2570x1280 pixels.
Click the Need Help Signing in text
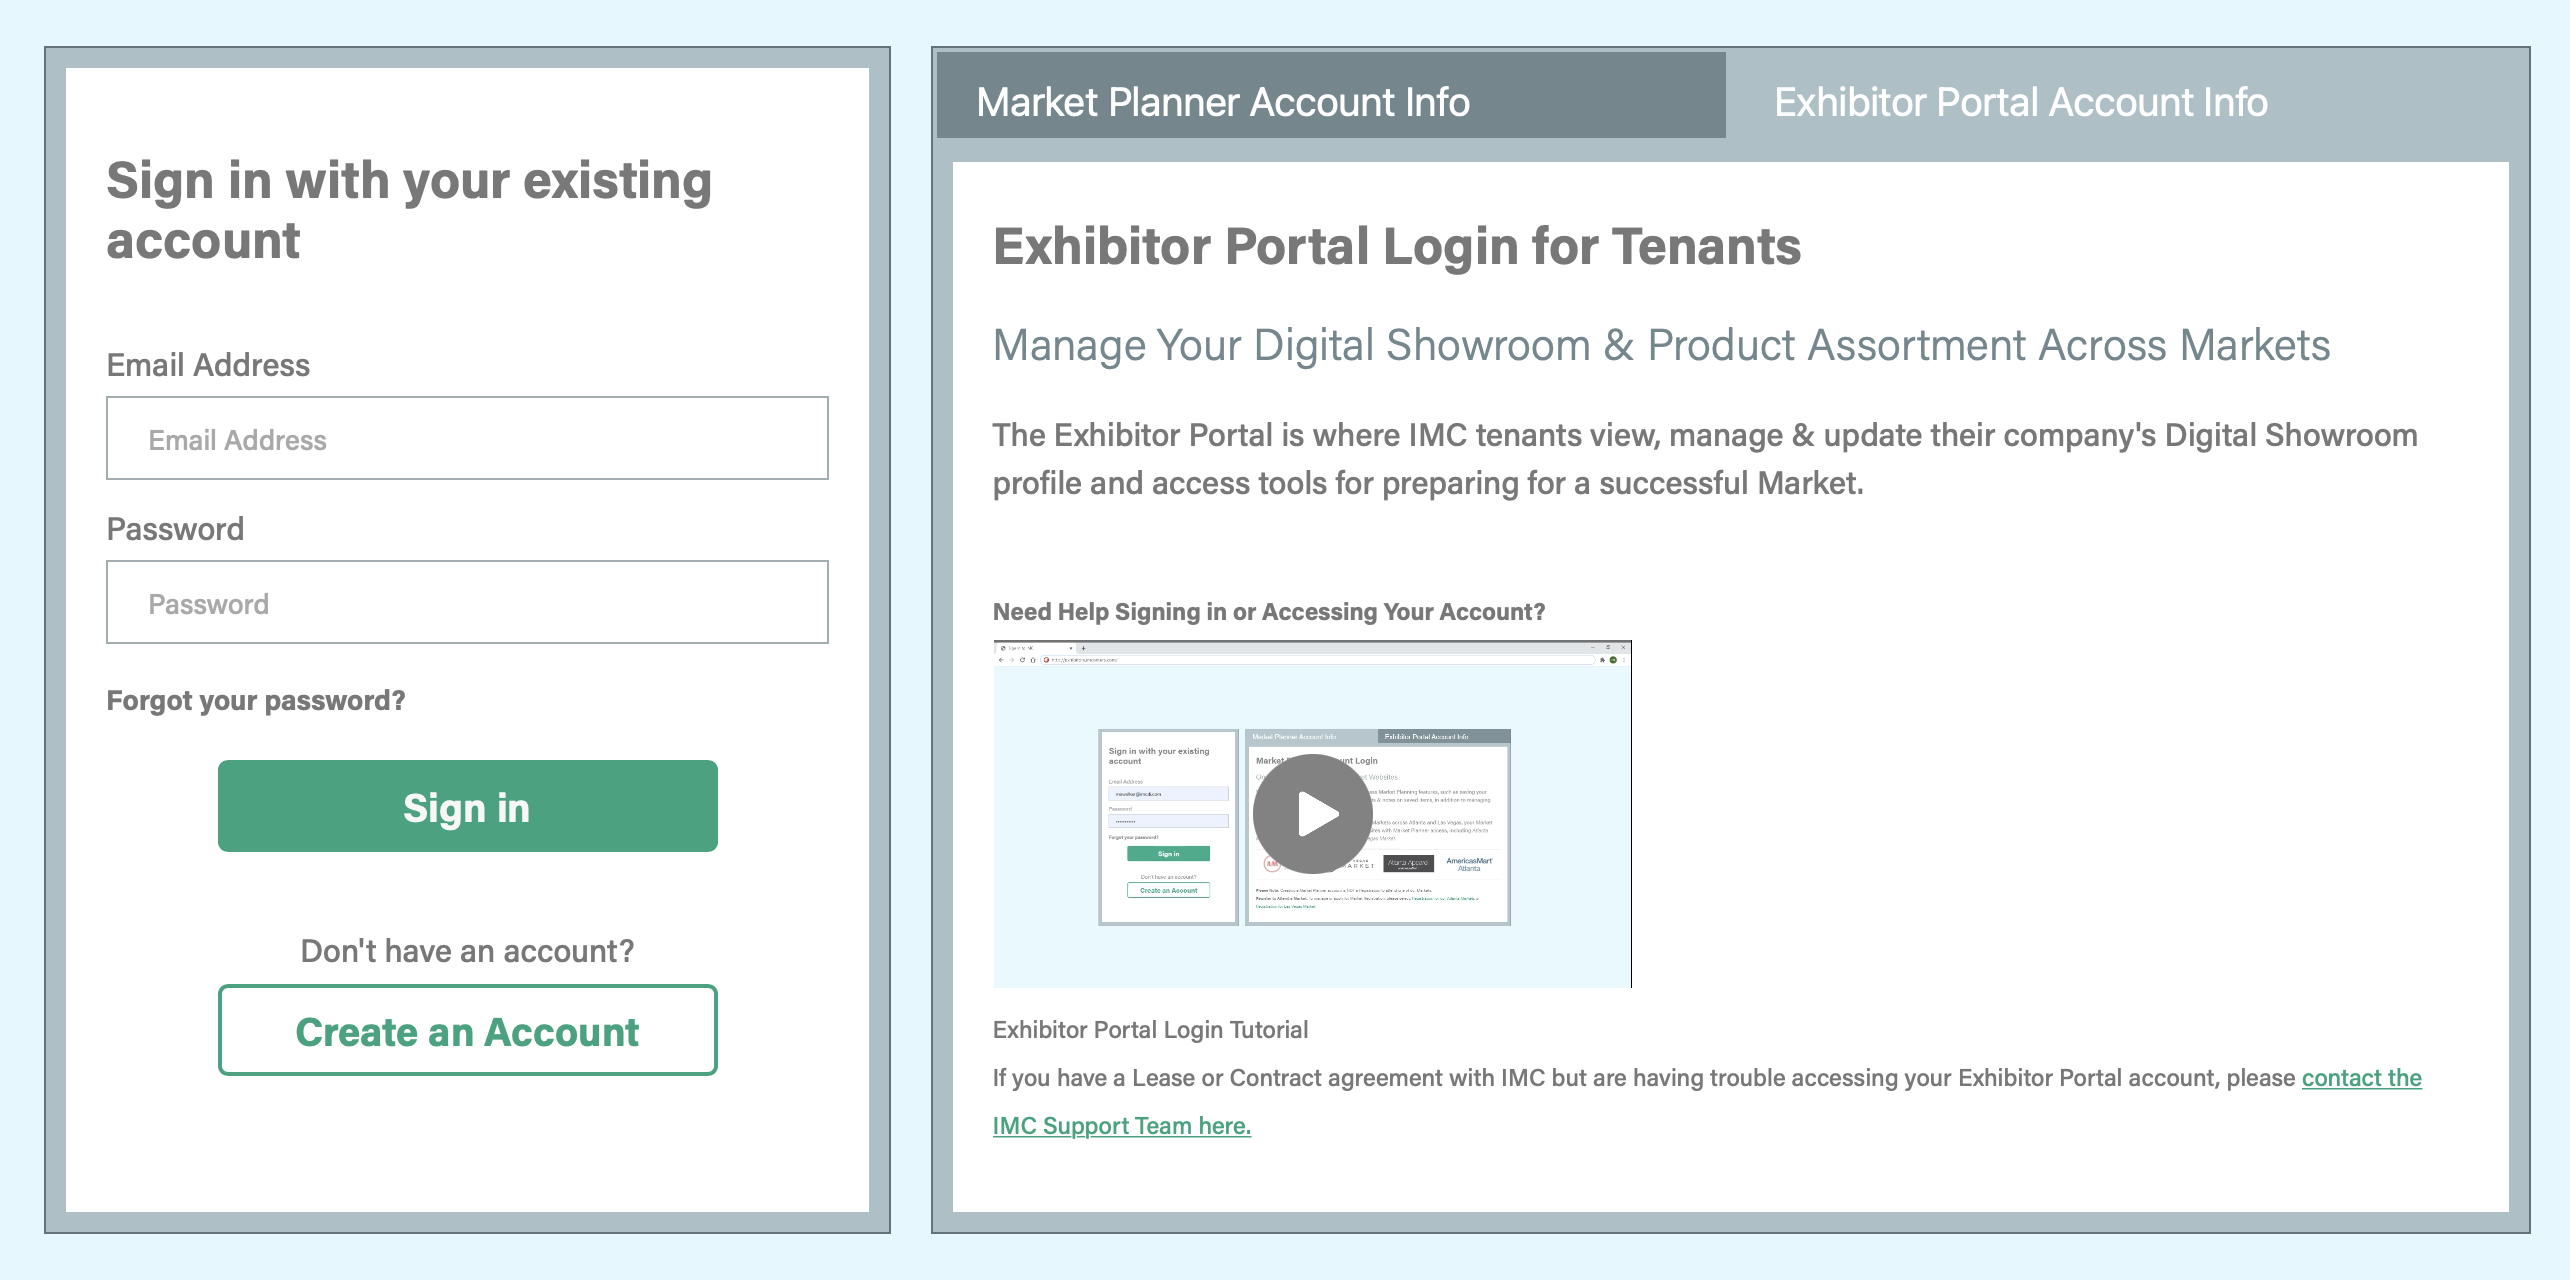[1268, 612]
